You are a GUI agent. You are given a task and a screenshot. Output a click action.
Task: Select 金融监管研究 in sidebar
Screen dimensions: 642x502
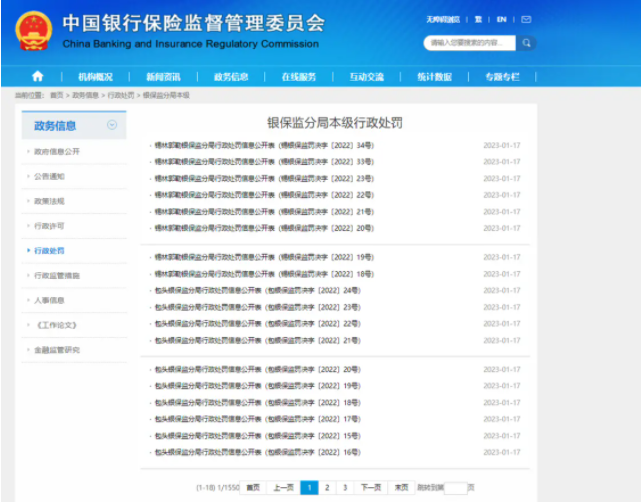tap(57, 350)
